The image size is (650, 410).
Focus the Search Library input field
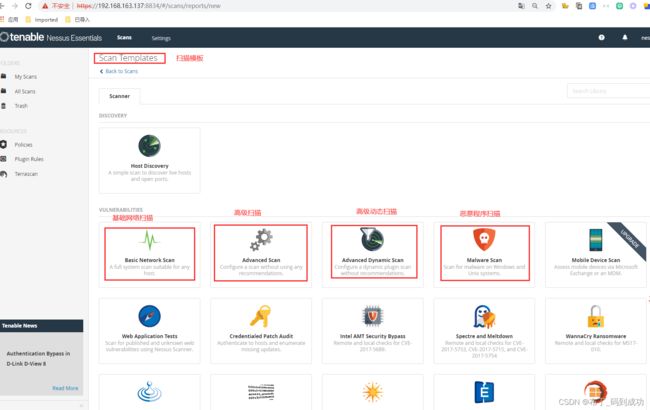click(x=608, y=91)
